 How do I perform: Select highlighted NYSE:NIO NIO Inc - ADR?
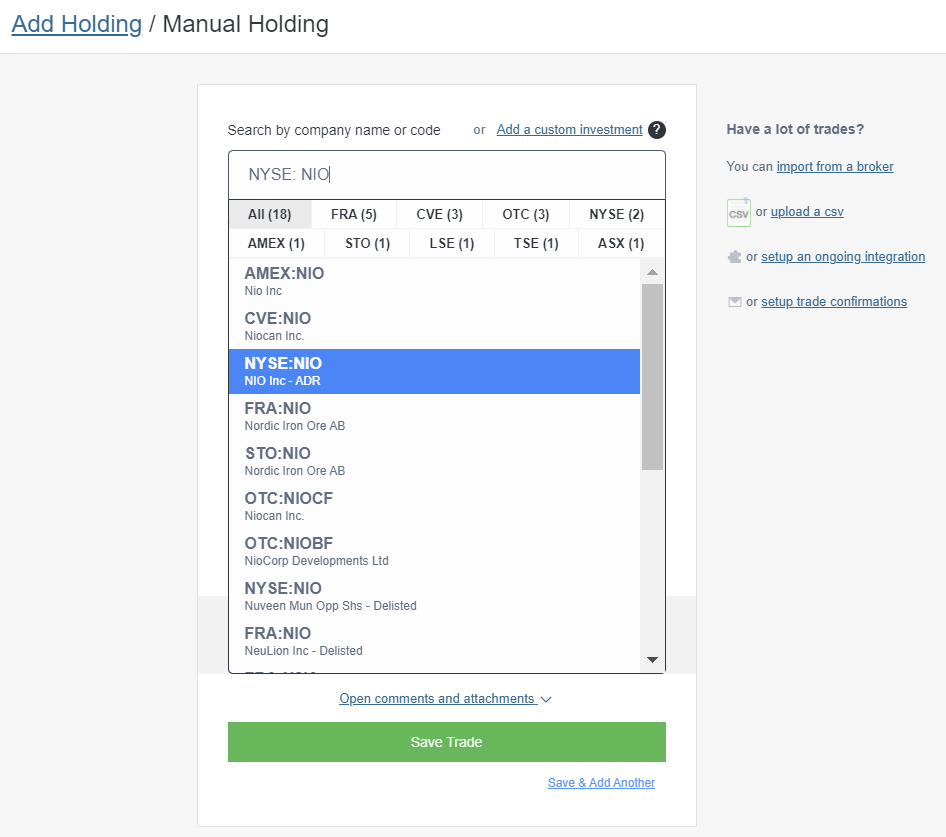click(434, 371)
